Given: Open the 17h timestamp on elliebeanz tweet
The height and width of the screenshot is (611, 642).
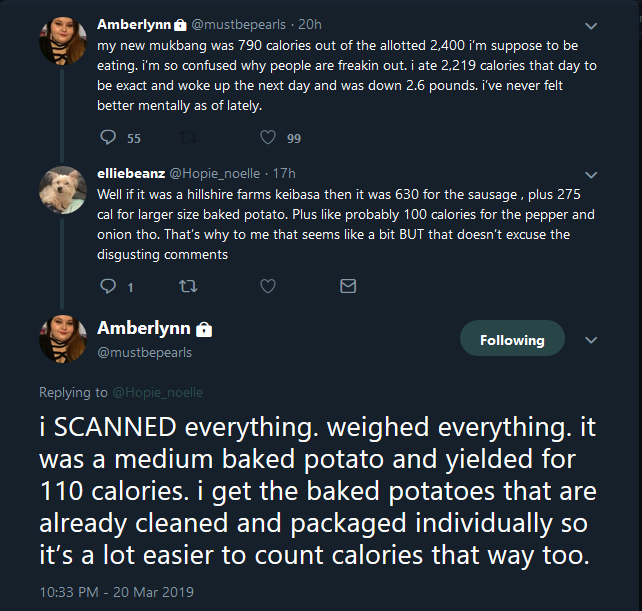Looking at the screenshot, I should [x=284, y=174].
